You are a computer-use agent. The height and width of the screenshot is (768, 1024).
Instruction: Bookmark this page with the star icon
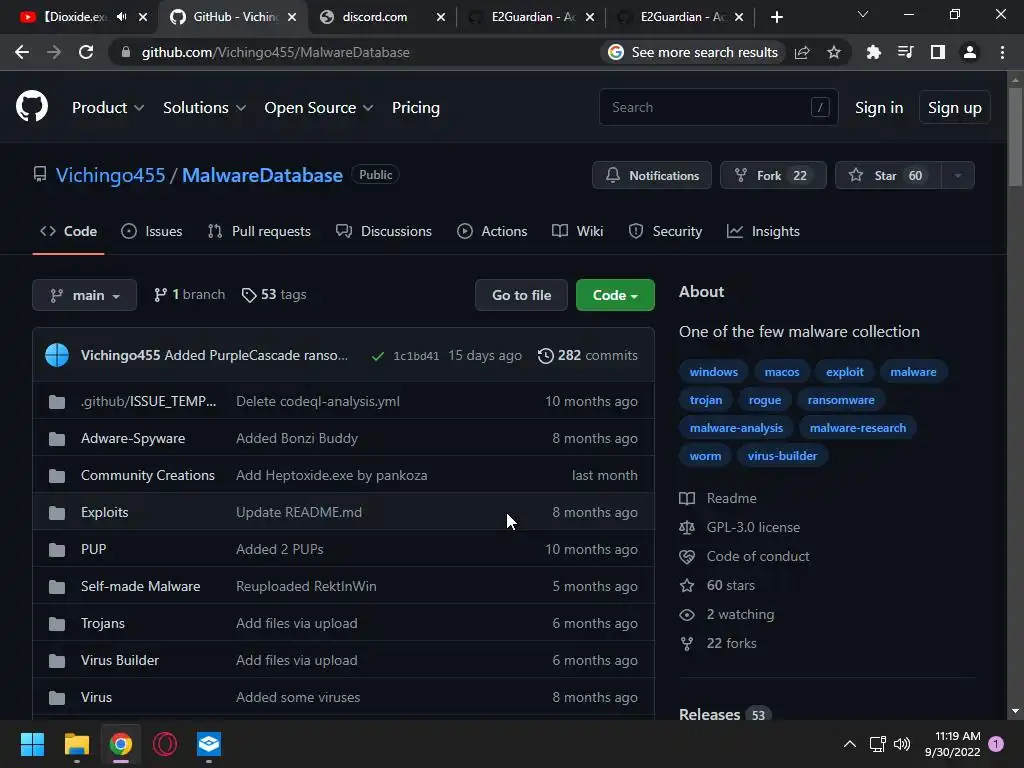(x=834, y=52)
